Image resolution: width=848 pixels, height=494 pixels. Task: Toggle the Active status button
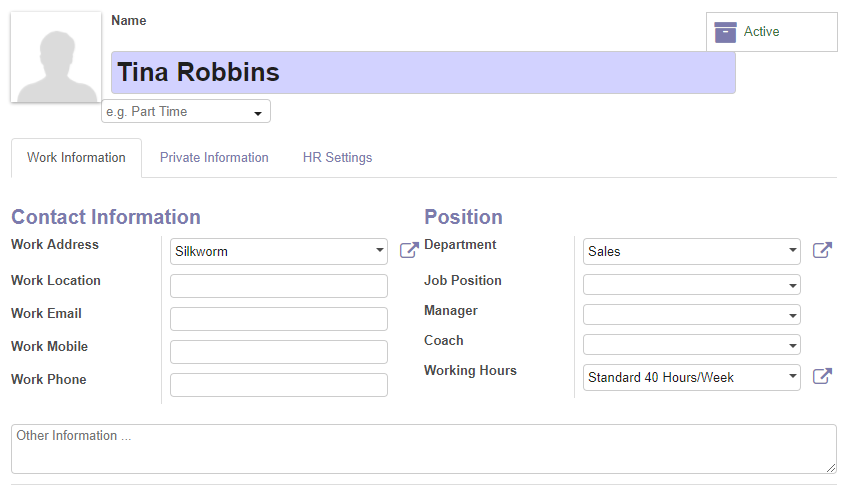point(772,32)
